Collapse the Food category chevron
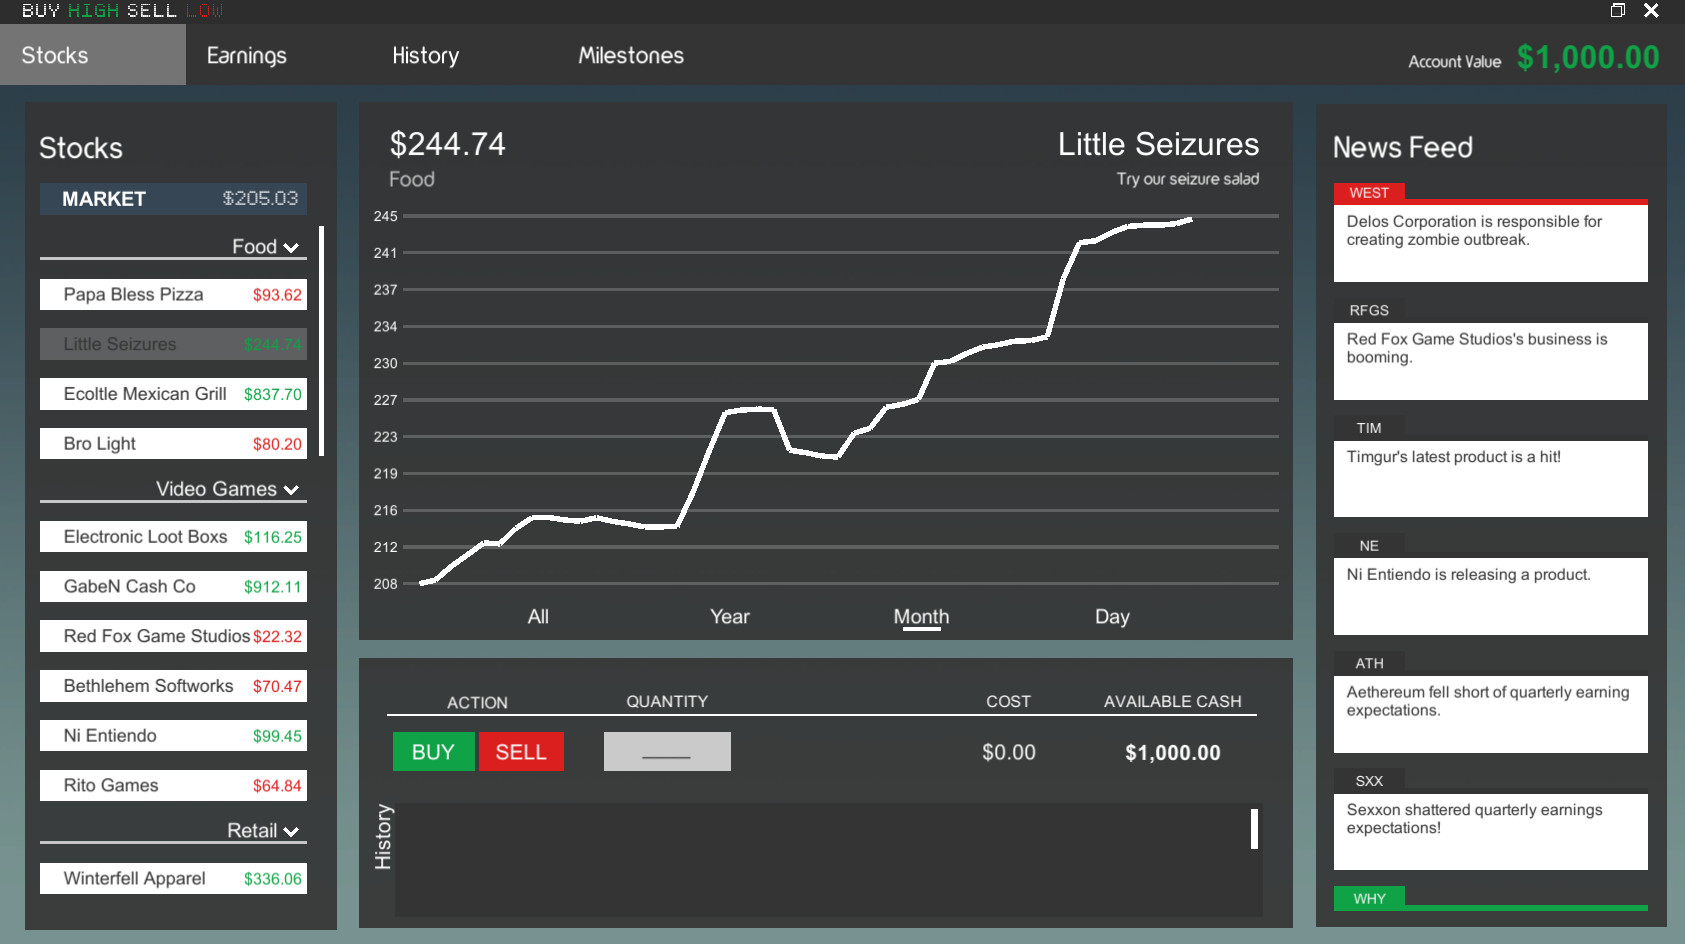This screenshot has width=1685, height=944. pos(291,248)
